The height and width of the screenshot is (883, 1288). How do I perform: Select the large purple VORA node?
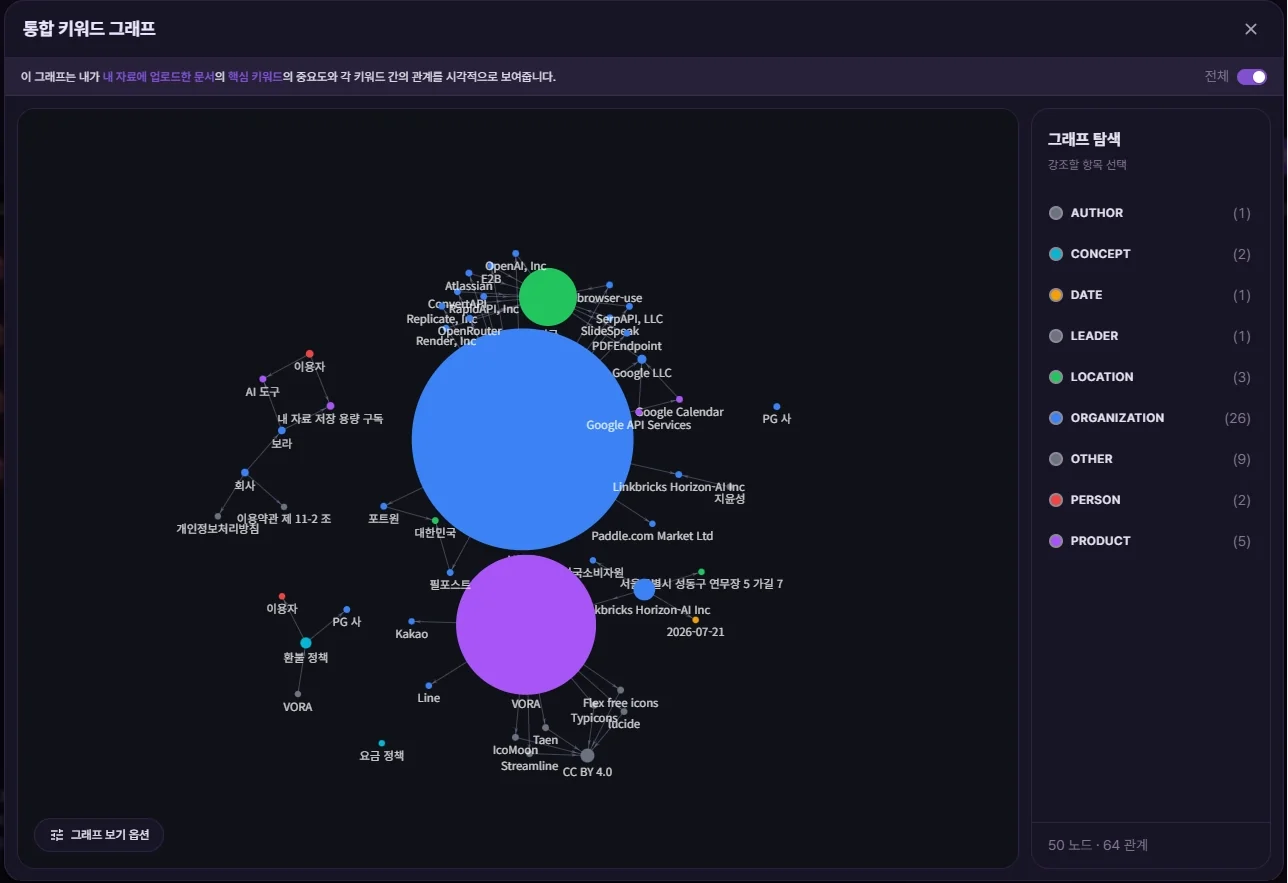(x=526, y=625)
